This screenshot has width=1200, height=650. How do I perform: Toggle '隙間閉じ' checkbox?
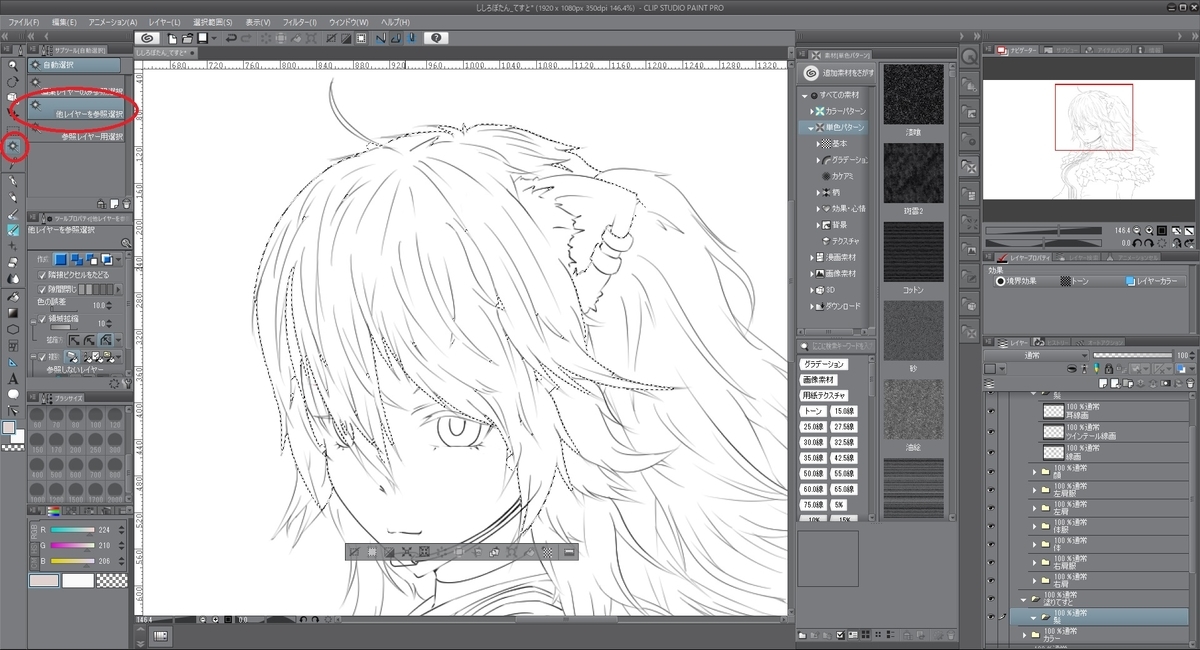42,288
